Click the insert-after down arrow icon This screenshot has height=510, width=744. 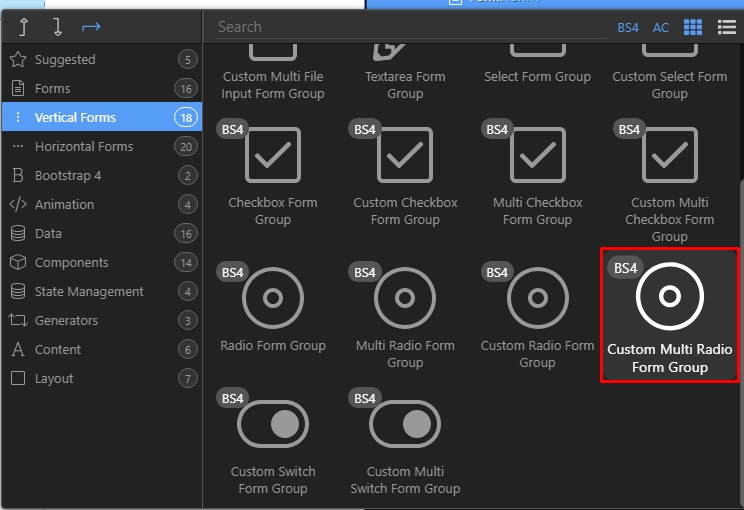pyautogui.click(x=57, y=27)
